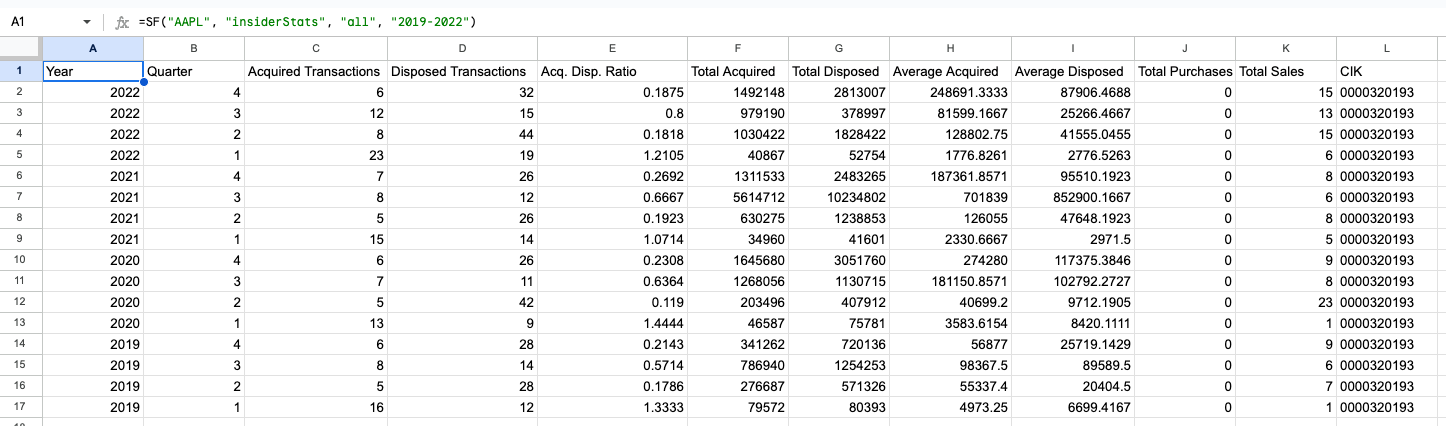Select column G header
Screen dimensions: 1446x426
(839, 48)
